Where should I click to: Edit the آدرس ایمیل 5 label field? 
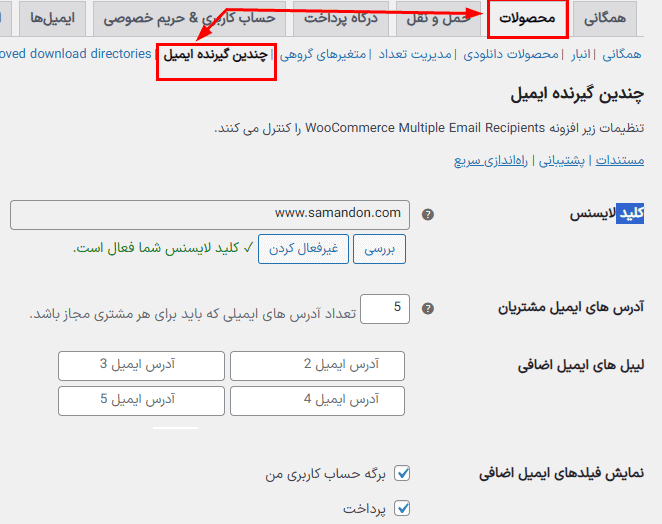tap(141, 401)
